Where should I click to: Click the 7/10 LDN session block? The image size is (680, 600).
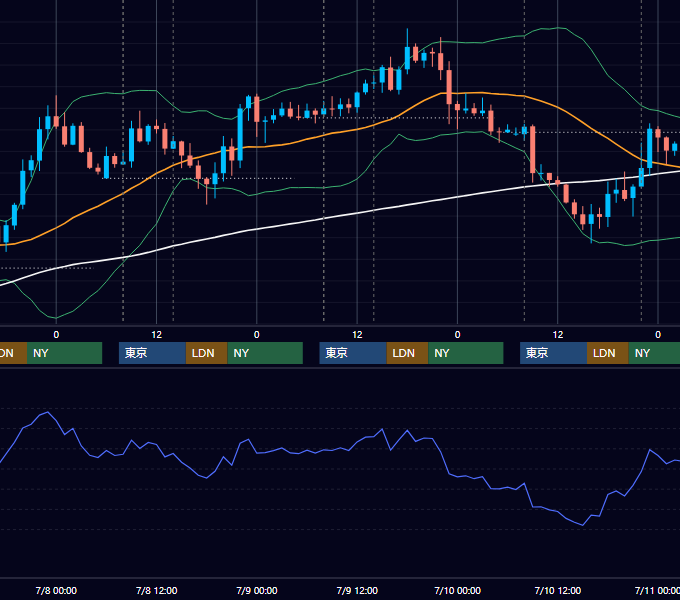tap(608, 353)
